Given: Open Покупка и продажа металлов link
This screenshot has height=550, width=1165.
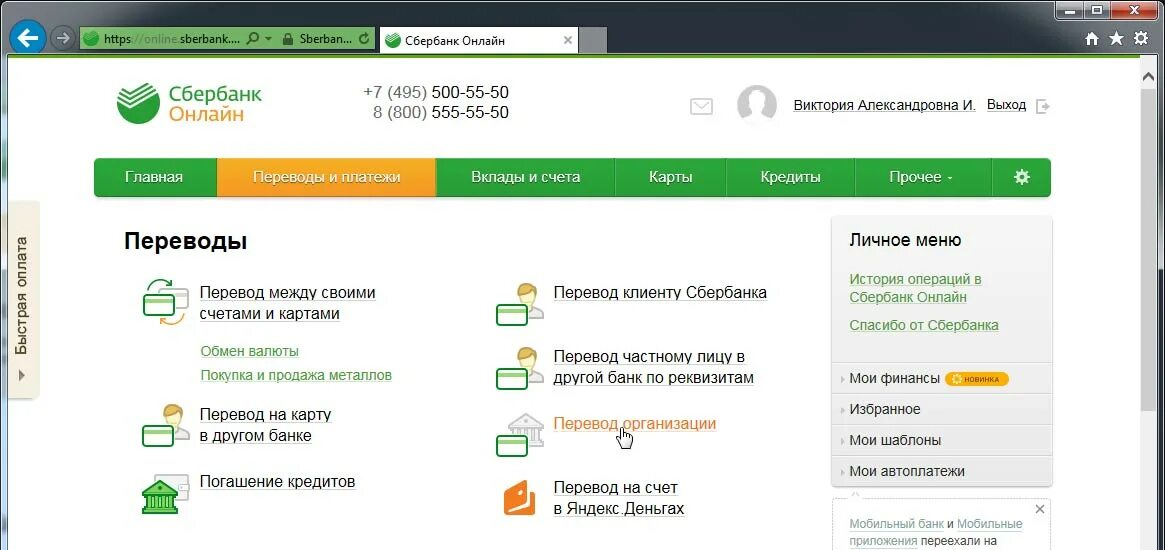Looking at the screenshot, I should pos(296,375).
